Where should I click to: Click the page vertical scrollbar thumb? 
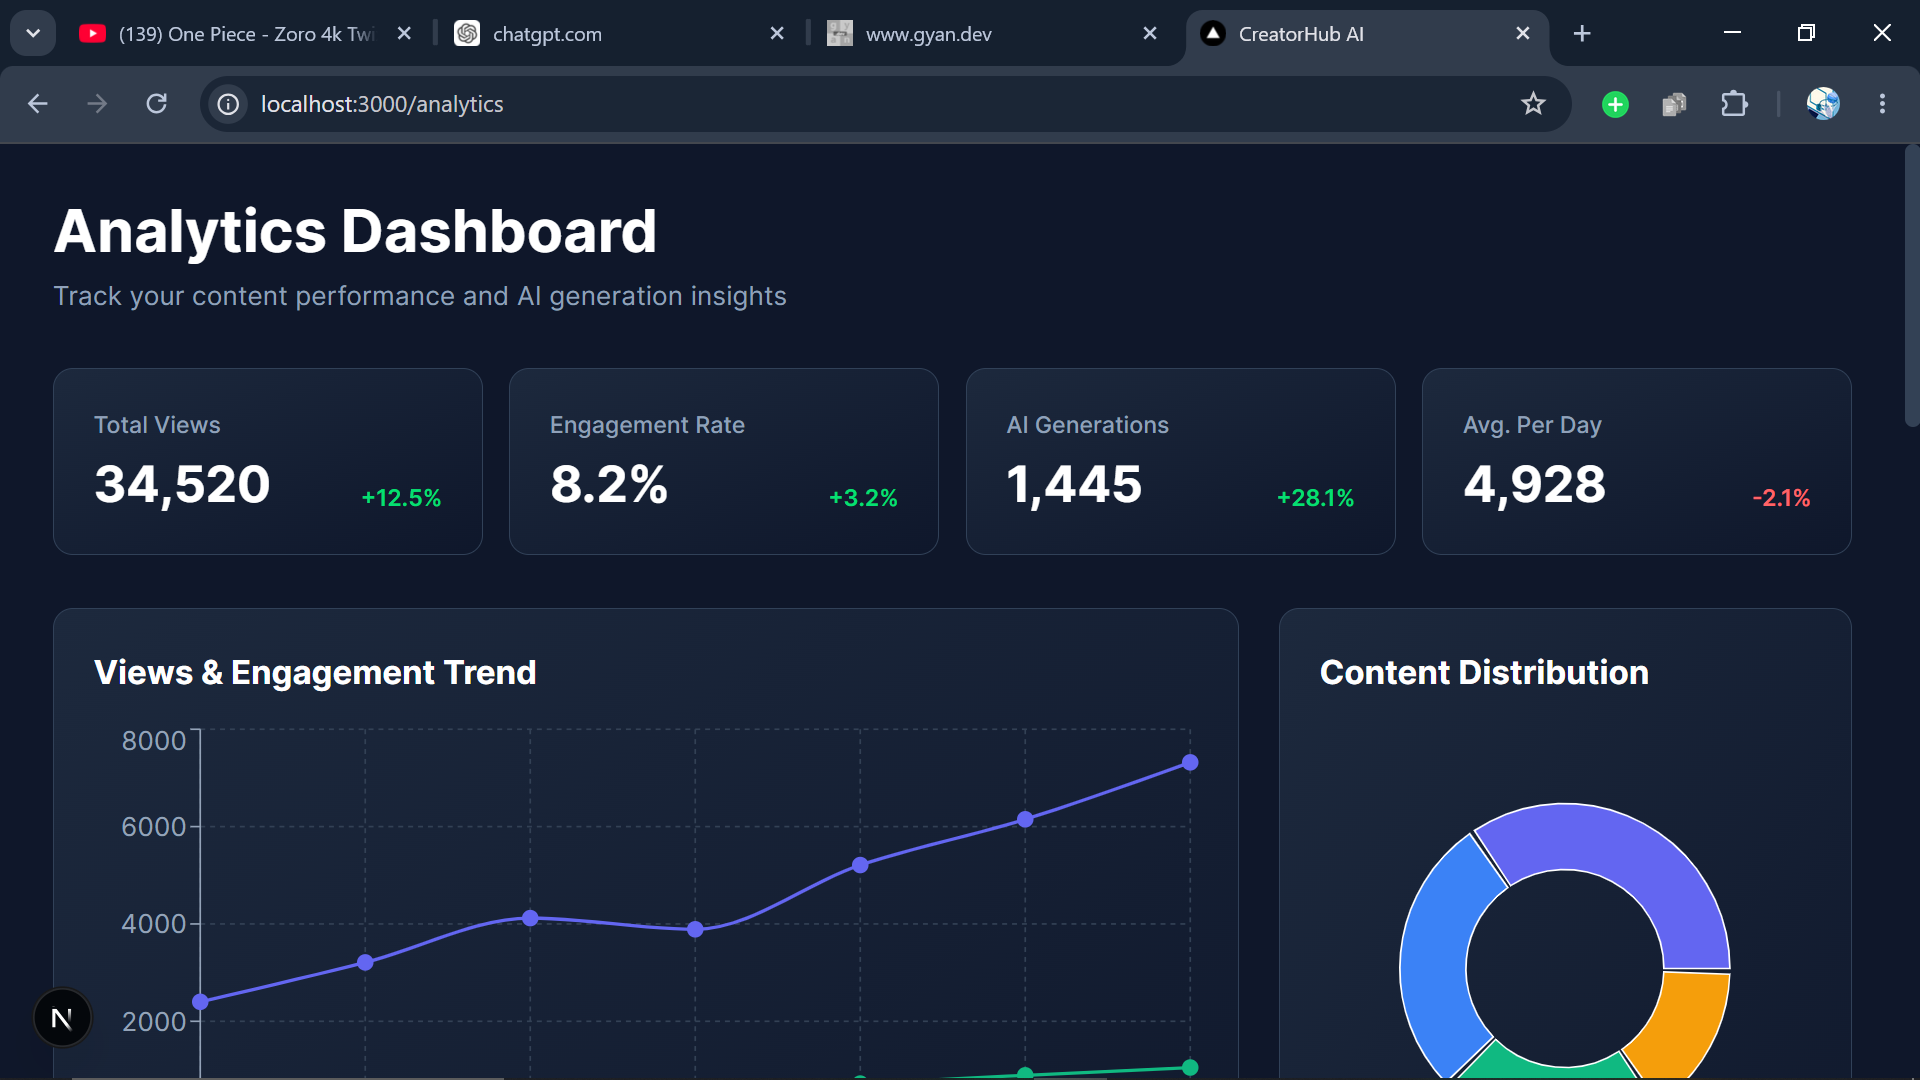pyautogui.click(x=1912, y=286)
